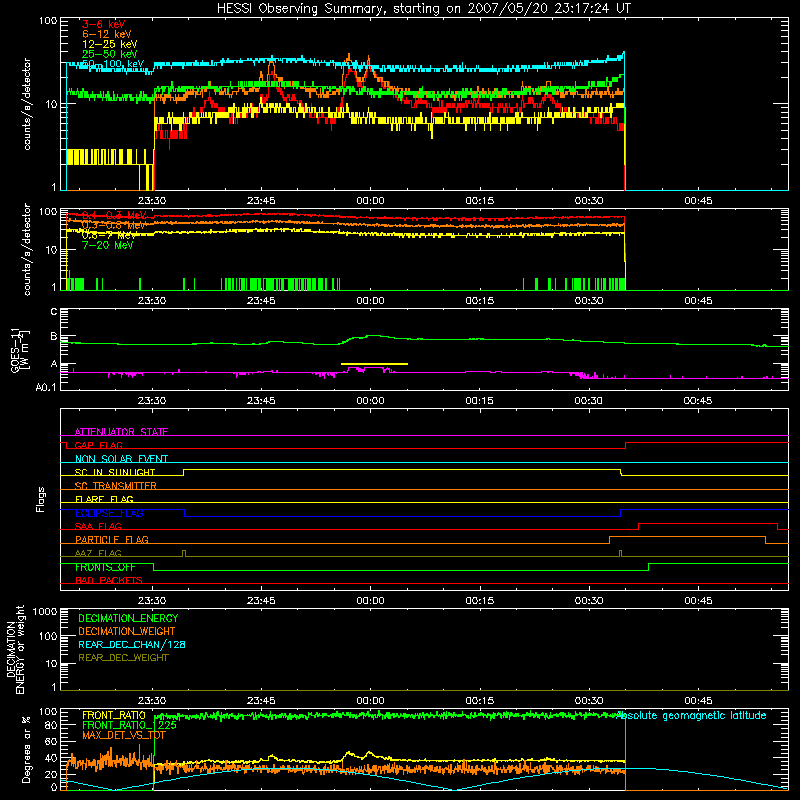Click 00:45 tick under the keV count panel
Screen dimensions: 800x800
click(x=698, y=201)
